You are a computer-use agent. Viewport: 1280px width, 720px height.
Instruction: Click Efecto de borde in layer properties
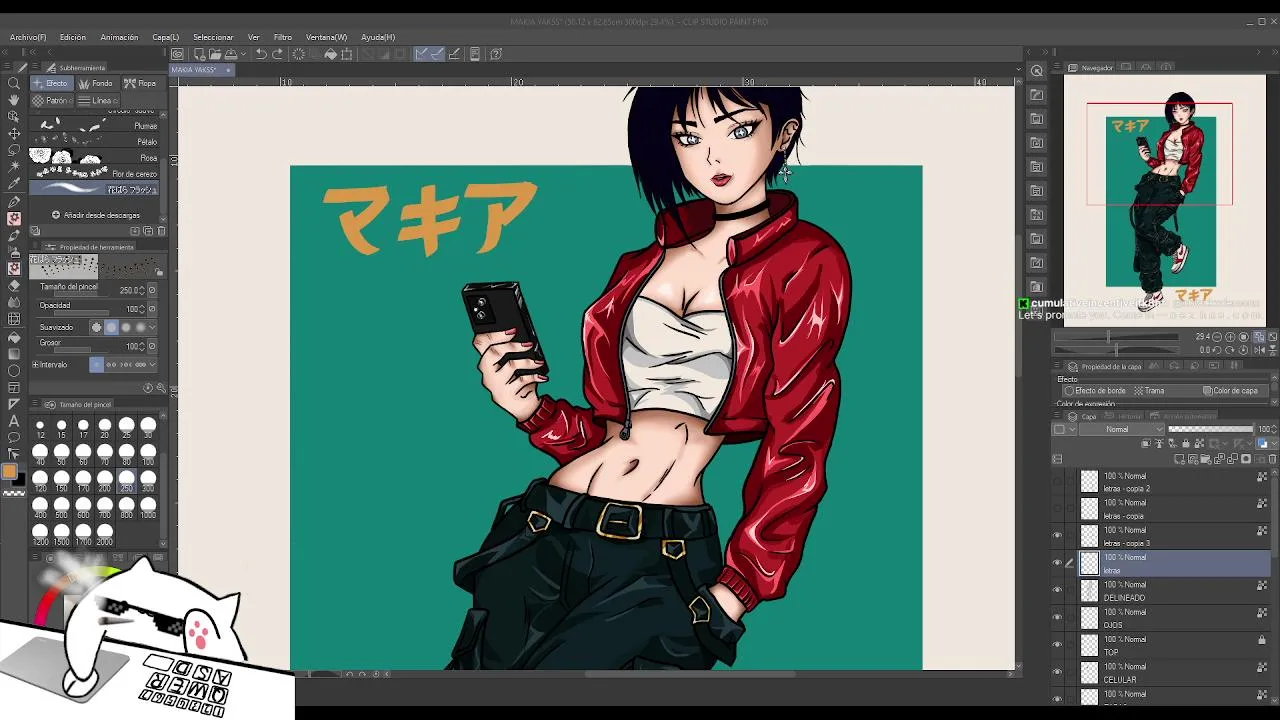coord(1095,391)
